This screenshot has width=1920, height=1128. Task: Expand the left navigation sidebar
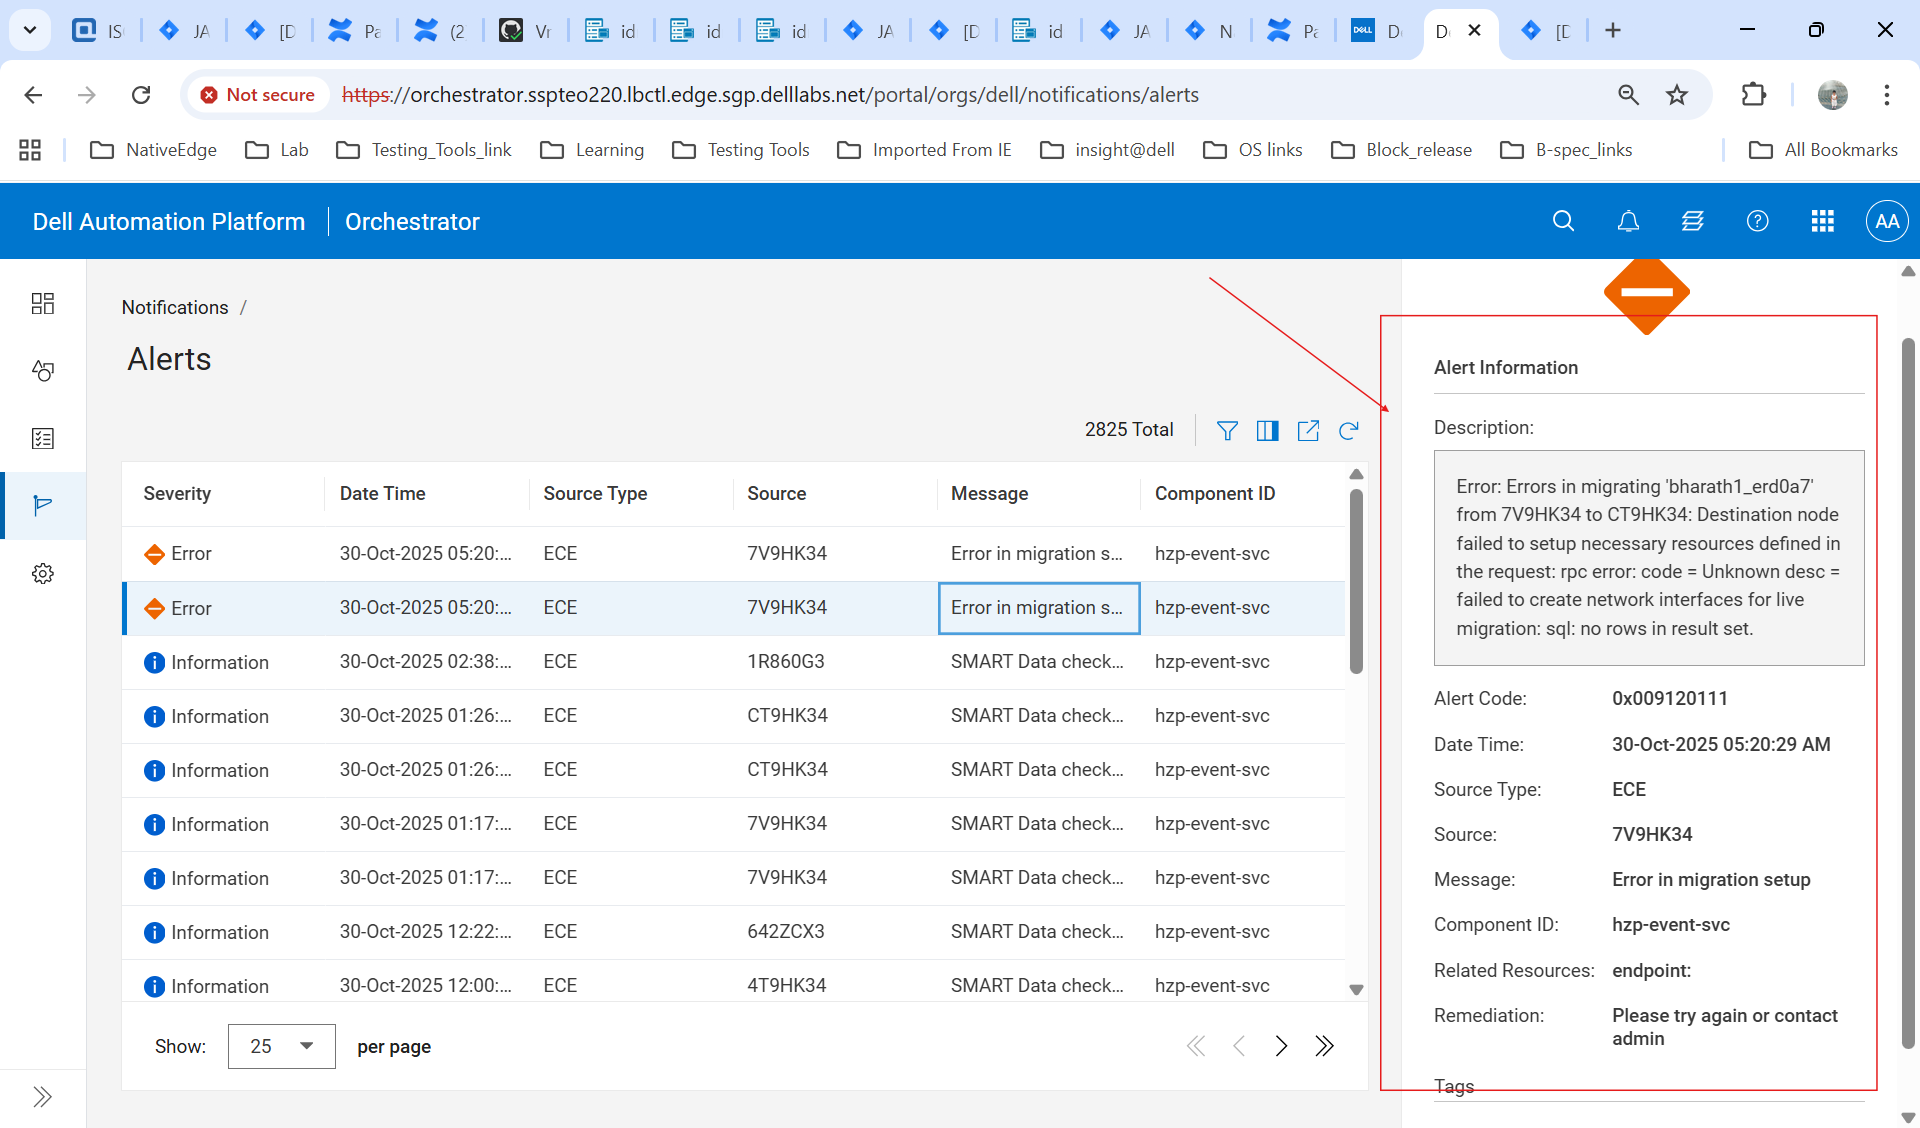click(42, 1097)
